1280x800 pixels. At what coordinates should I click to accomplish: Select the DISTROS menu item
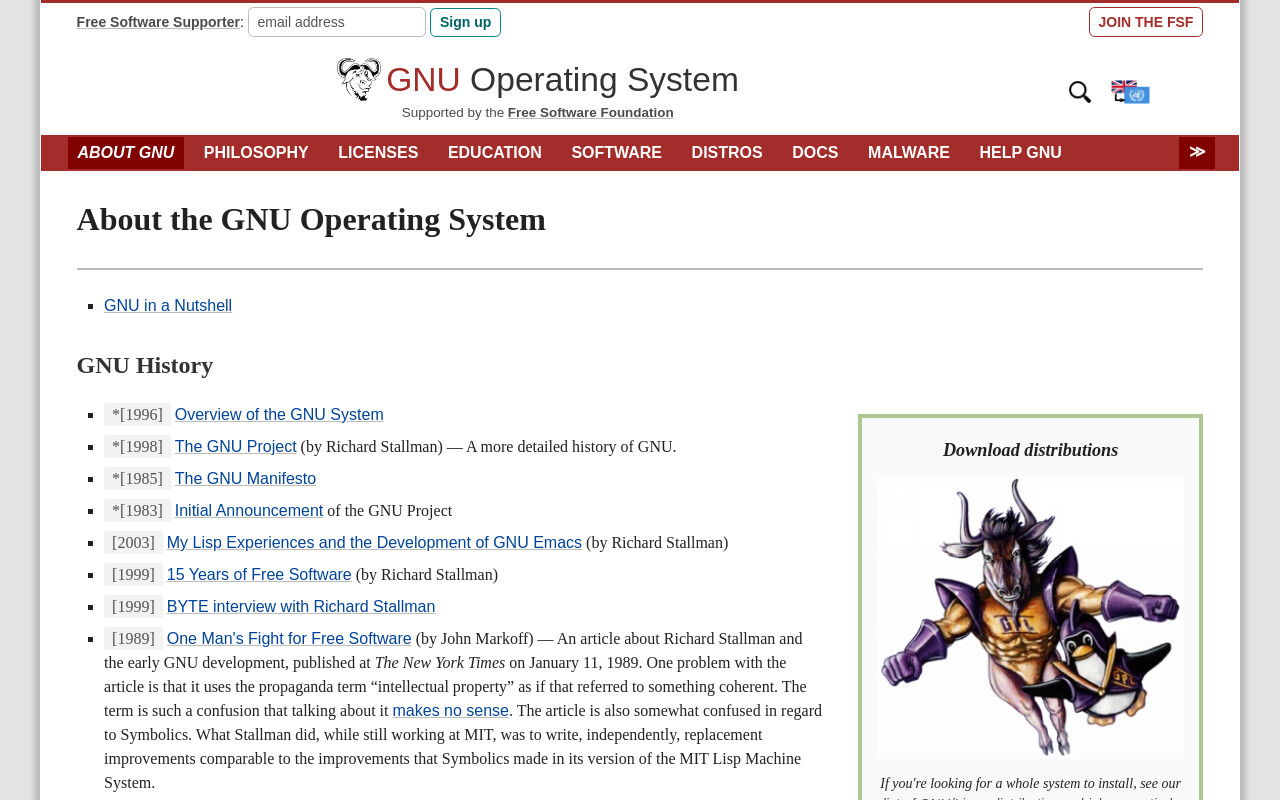tap(727, 153)
